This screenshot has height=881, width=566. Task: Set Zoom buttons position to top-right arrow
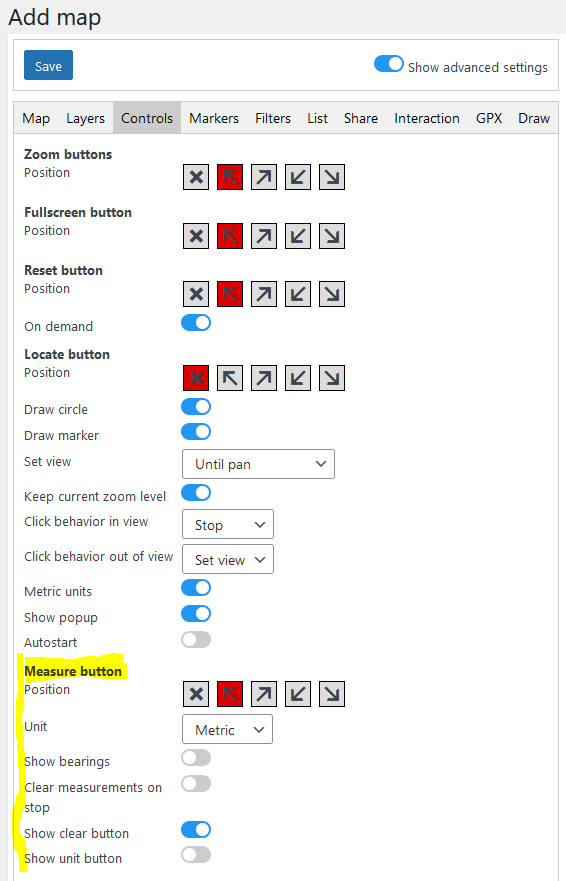click(264, 178)
